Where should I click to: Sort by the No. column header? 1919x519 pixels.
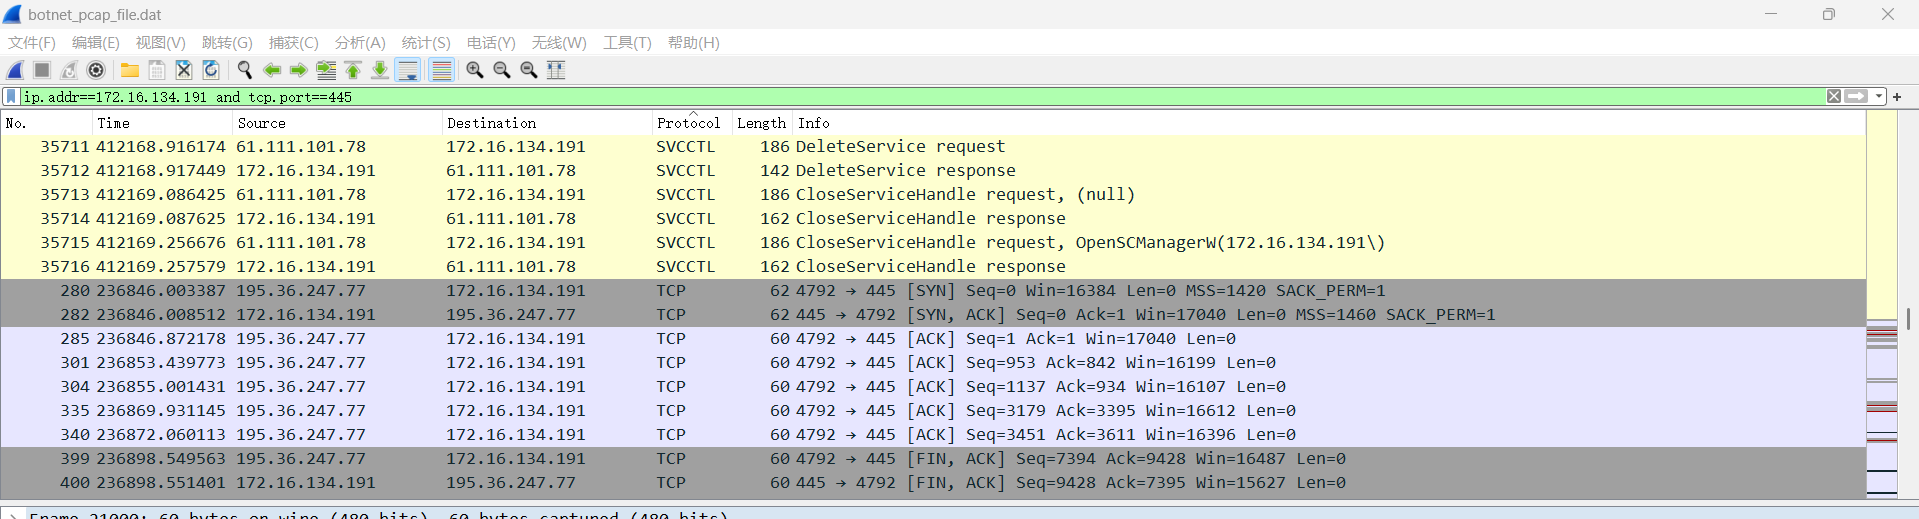tap(46, 123)
